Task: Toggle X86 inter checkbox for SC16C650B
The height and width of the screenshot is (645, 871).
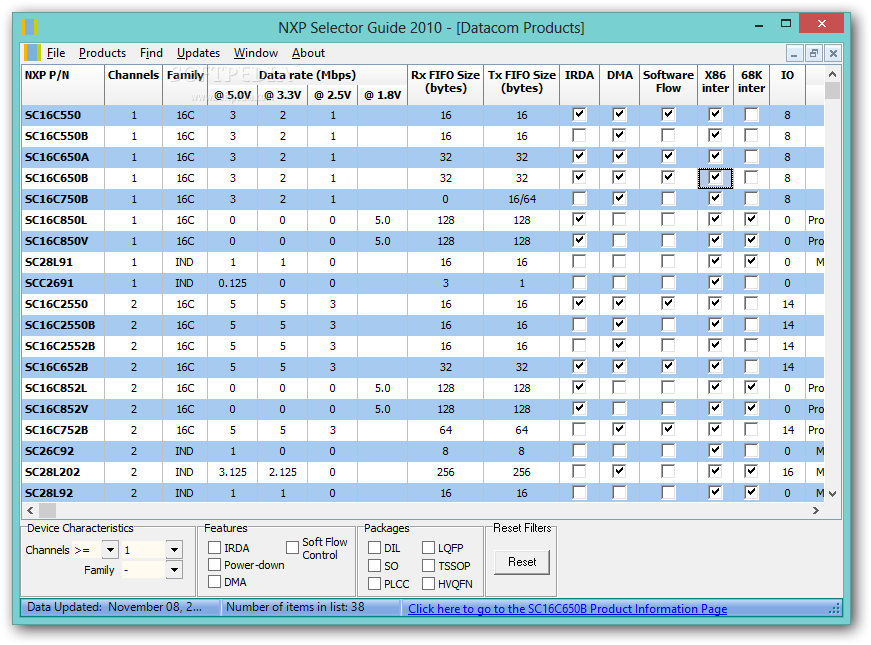Action: click(715, 178)
